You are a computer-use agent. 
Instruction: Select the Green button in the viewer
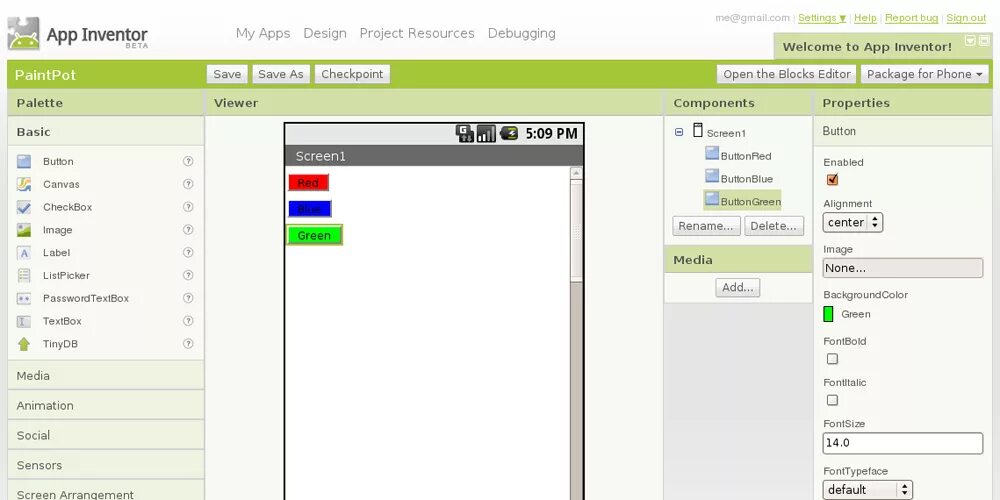coord(314,235)
